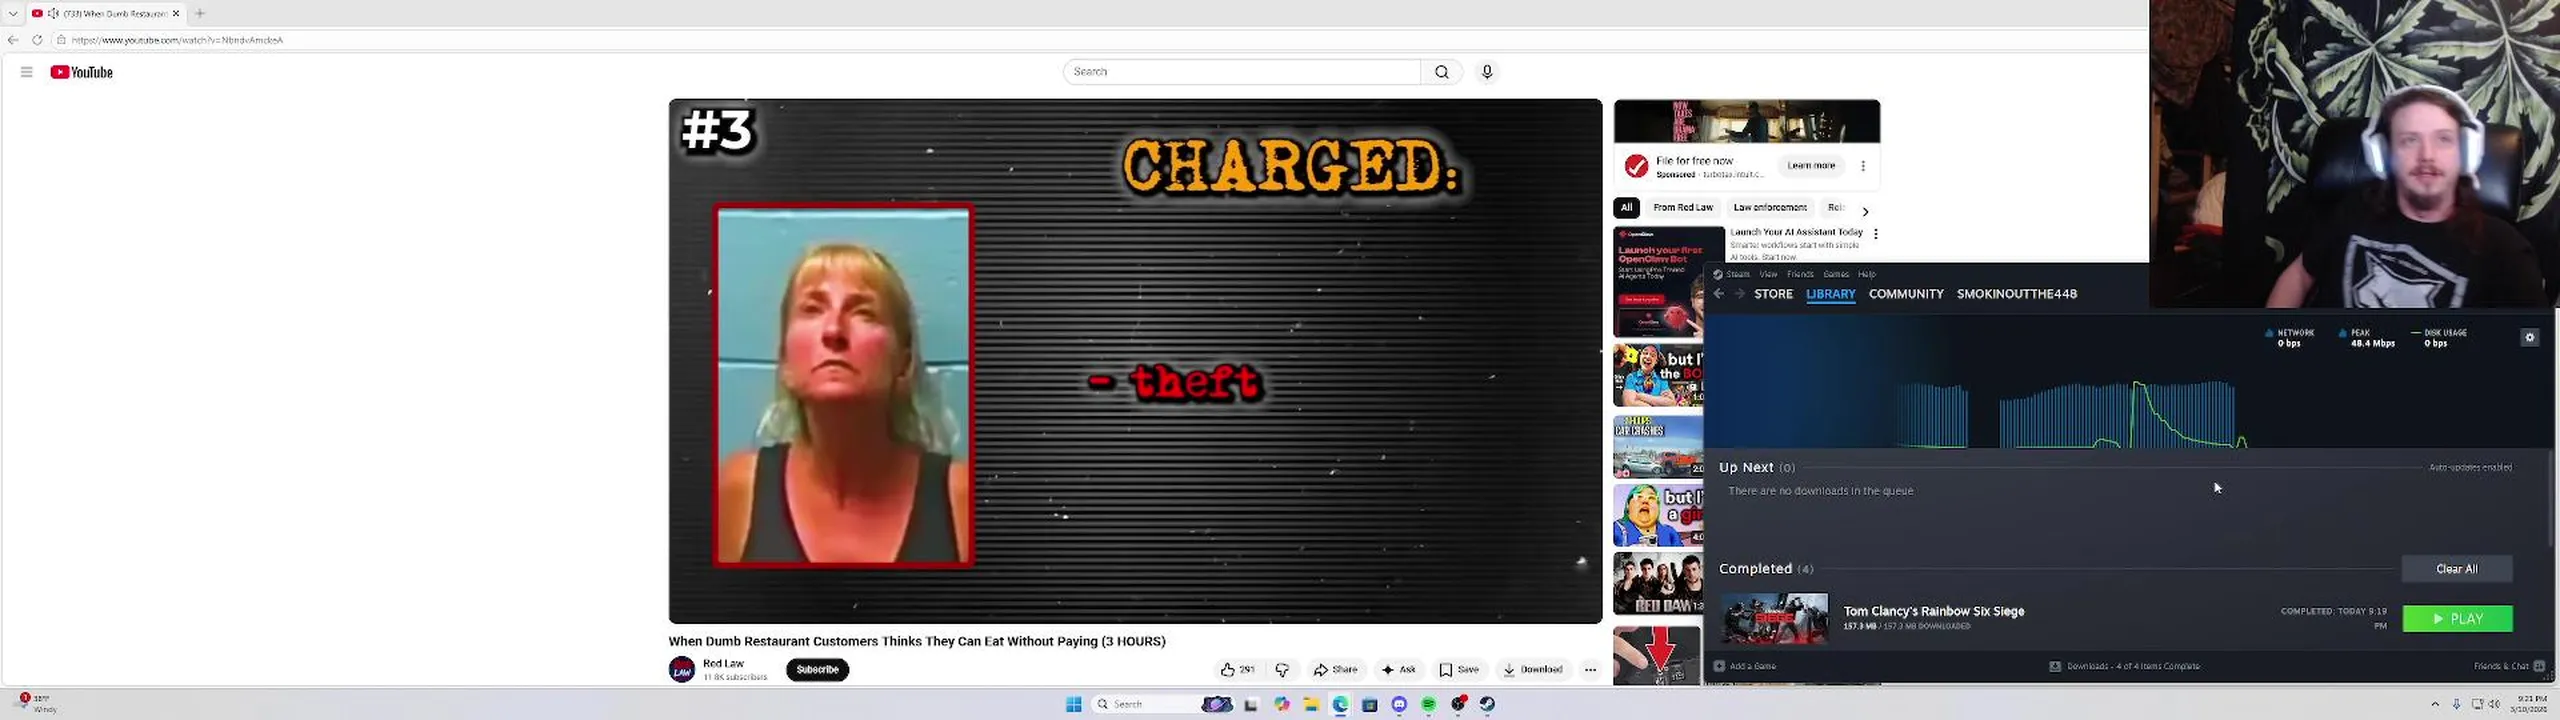Open the Help menu in Steam
Image resolution: width=2560 pixels, height=720 pixels.
click(x=1867, y=274)
